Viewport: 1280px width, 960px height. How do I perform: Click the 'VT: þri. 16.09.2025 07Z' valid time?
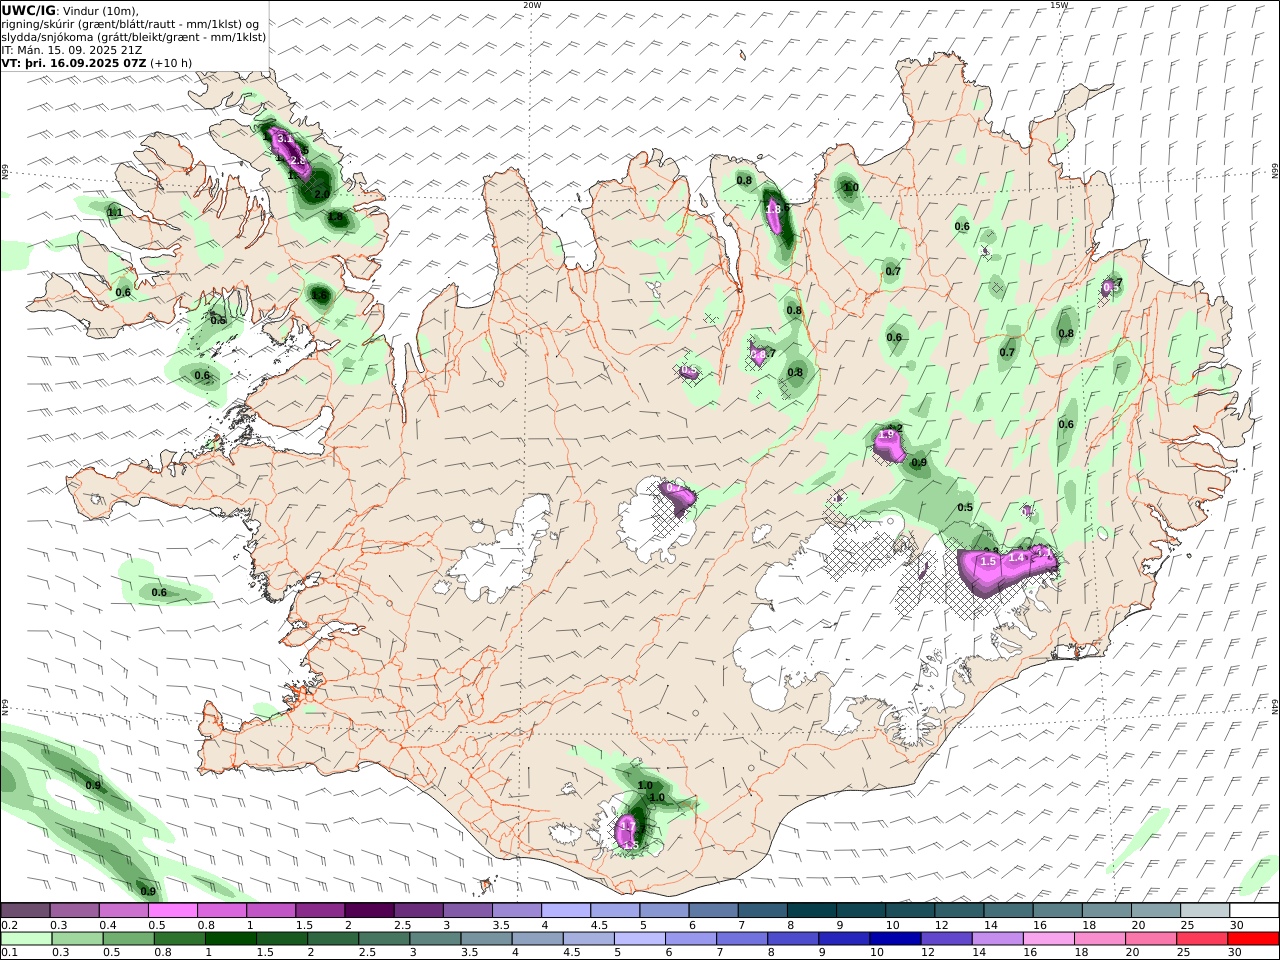[x=74, y=62]
